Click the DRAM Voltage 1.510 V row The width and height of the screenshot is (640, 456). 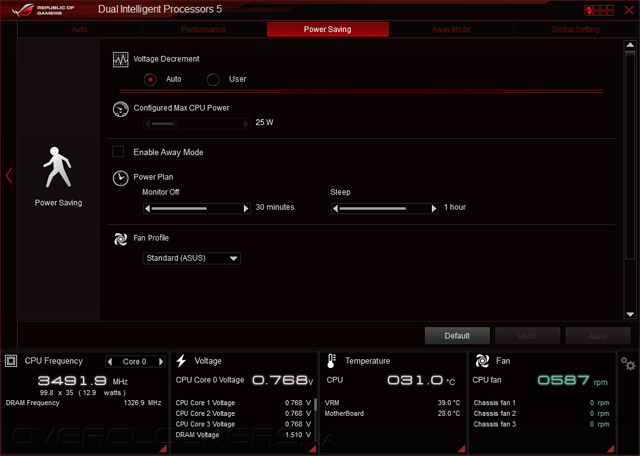point(243,435)
